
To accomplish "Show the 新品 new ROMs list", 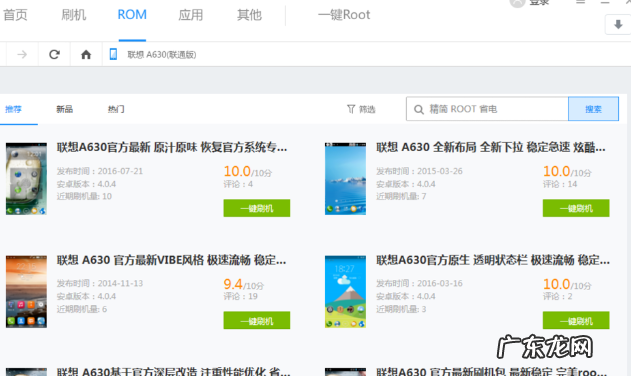I will coord(64,109).
